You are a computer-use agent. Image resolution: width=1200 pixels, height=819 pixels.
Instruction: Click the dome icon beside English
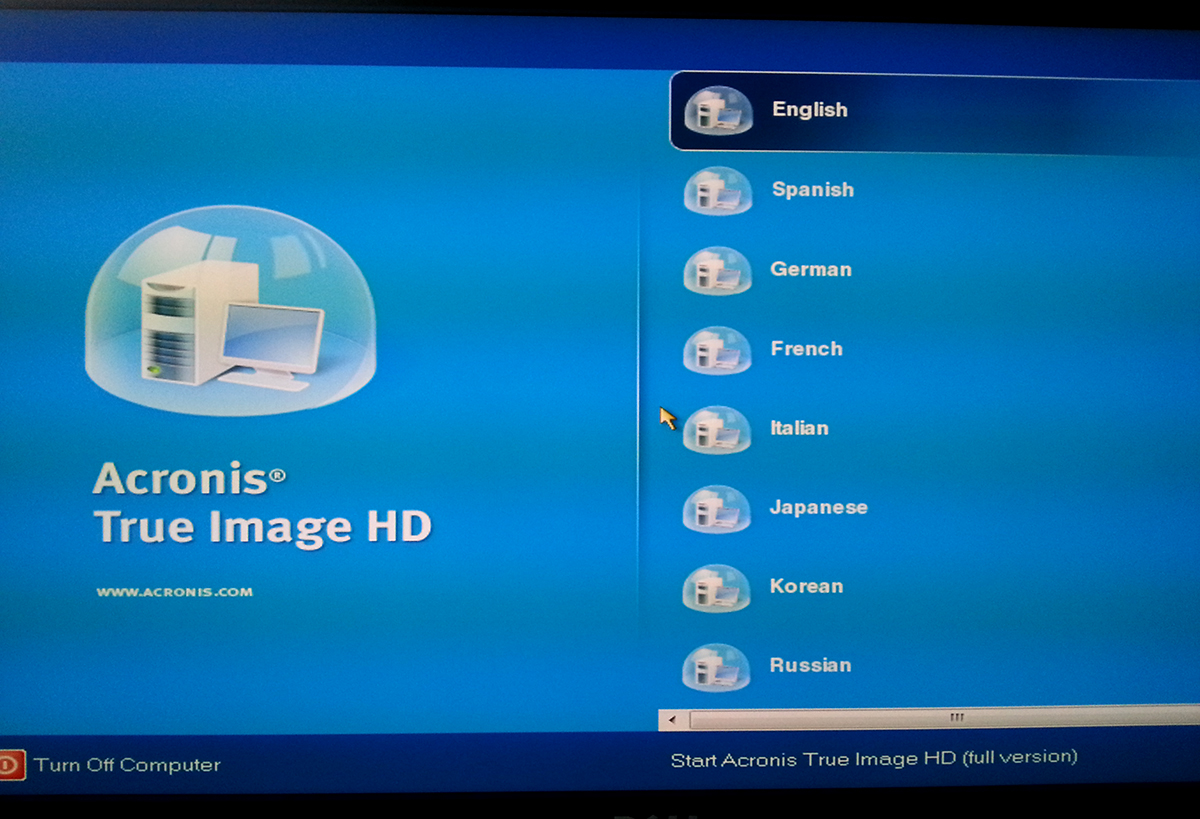(718, 111)
